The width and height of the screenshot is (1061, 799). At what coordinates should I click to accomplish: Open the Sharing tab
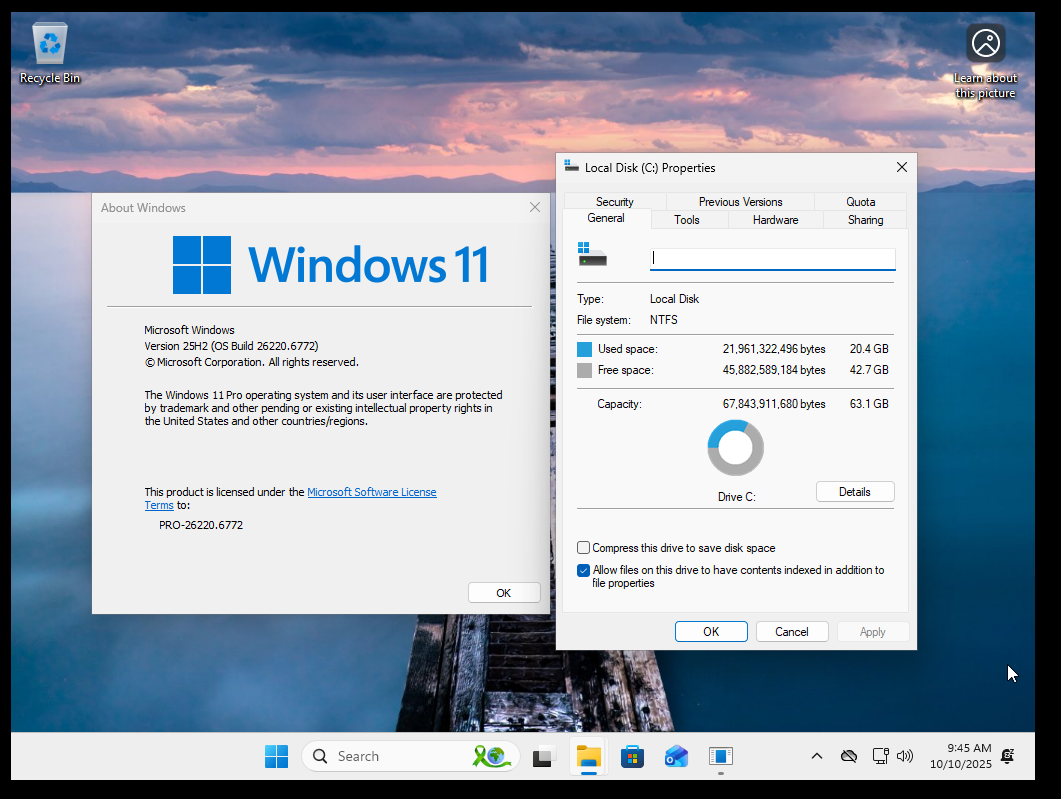click(865, 220)
